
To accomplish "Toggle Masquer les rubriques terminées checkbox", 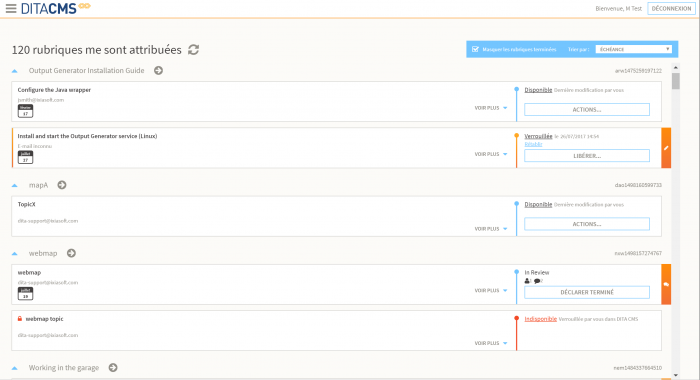I will pyautogui.click(x=475, y=49).
